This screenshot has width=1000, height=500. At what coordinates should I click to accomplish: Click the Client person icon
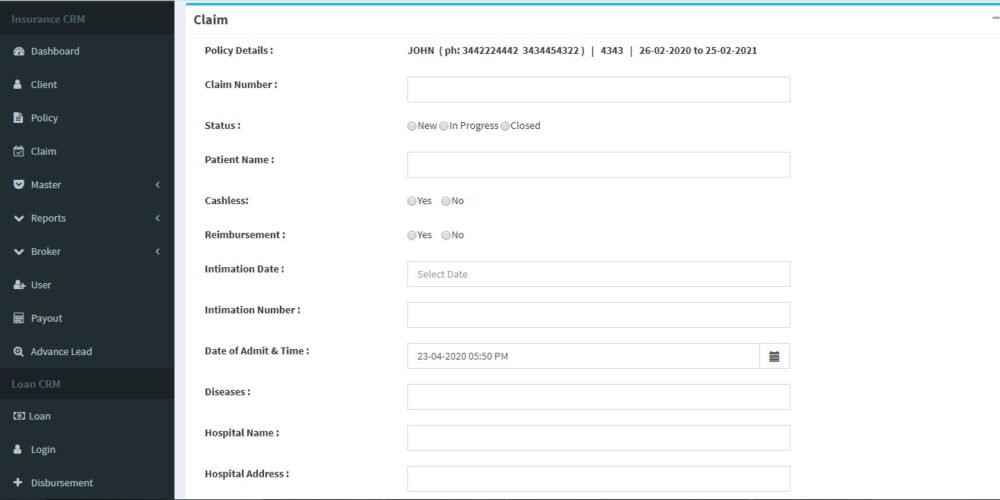(18, 85)
